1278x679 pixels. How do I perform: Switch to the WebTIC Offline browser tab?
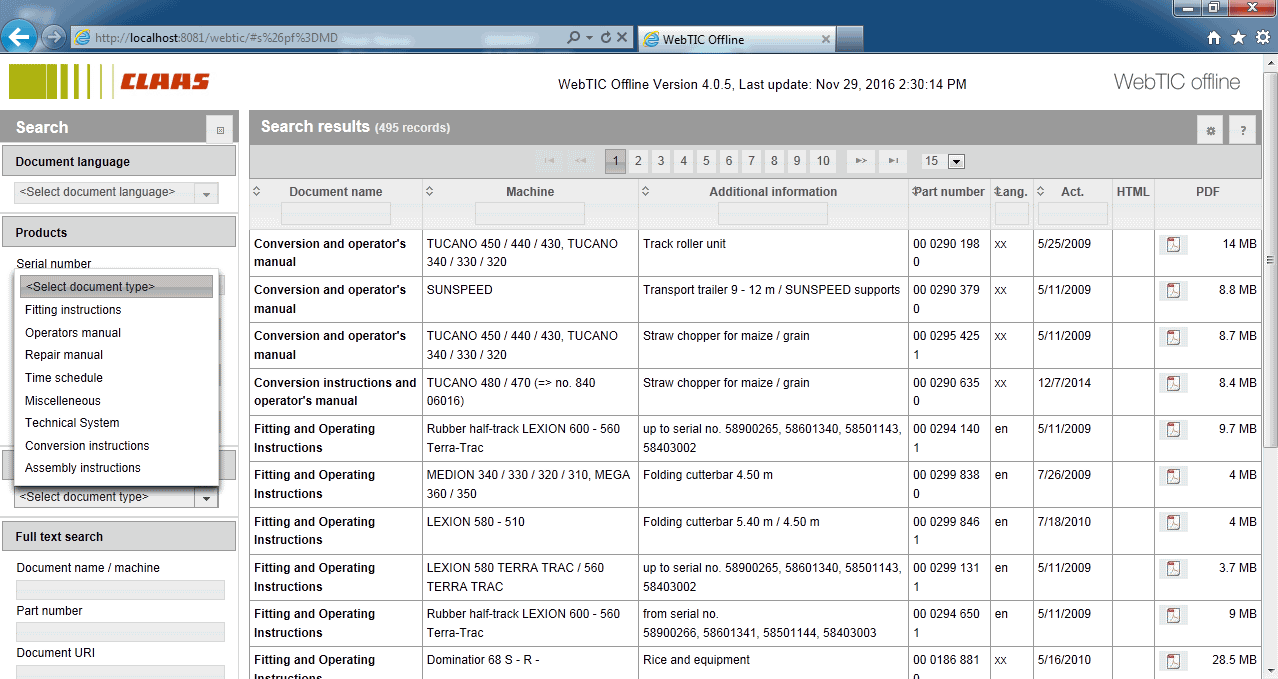736,39
